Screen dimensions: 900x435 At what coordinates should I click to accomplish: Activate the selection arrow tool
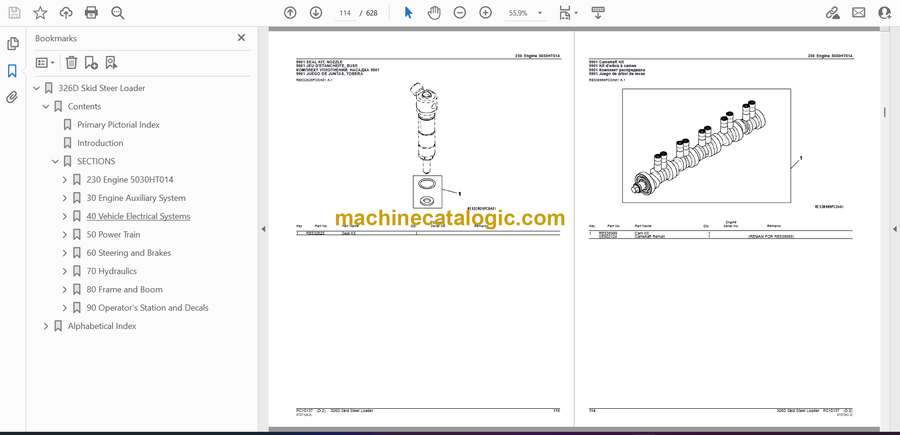408,13
